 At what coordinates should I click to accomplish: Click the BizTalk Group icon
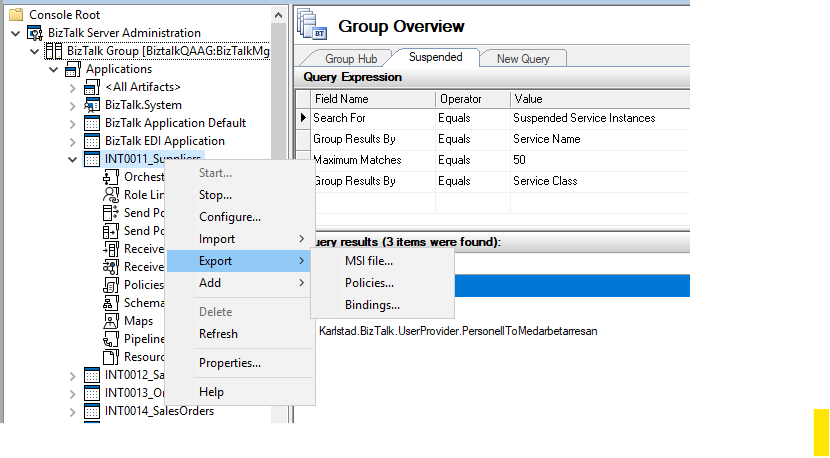click(x=53, y=51)
